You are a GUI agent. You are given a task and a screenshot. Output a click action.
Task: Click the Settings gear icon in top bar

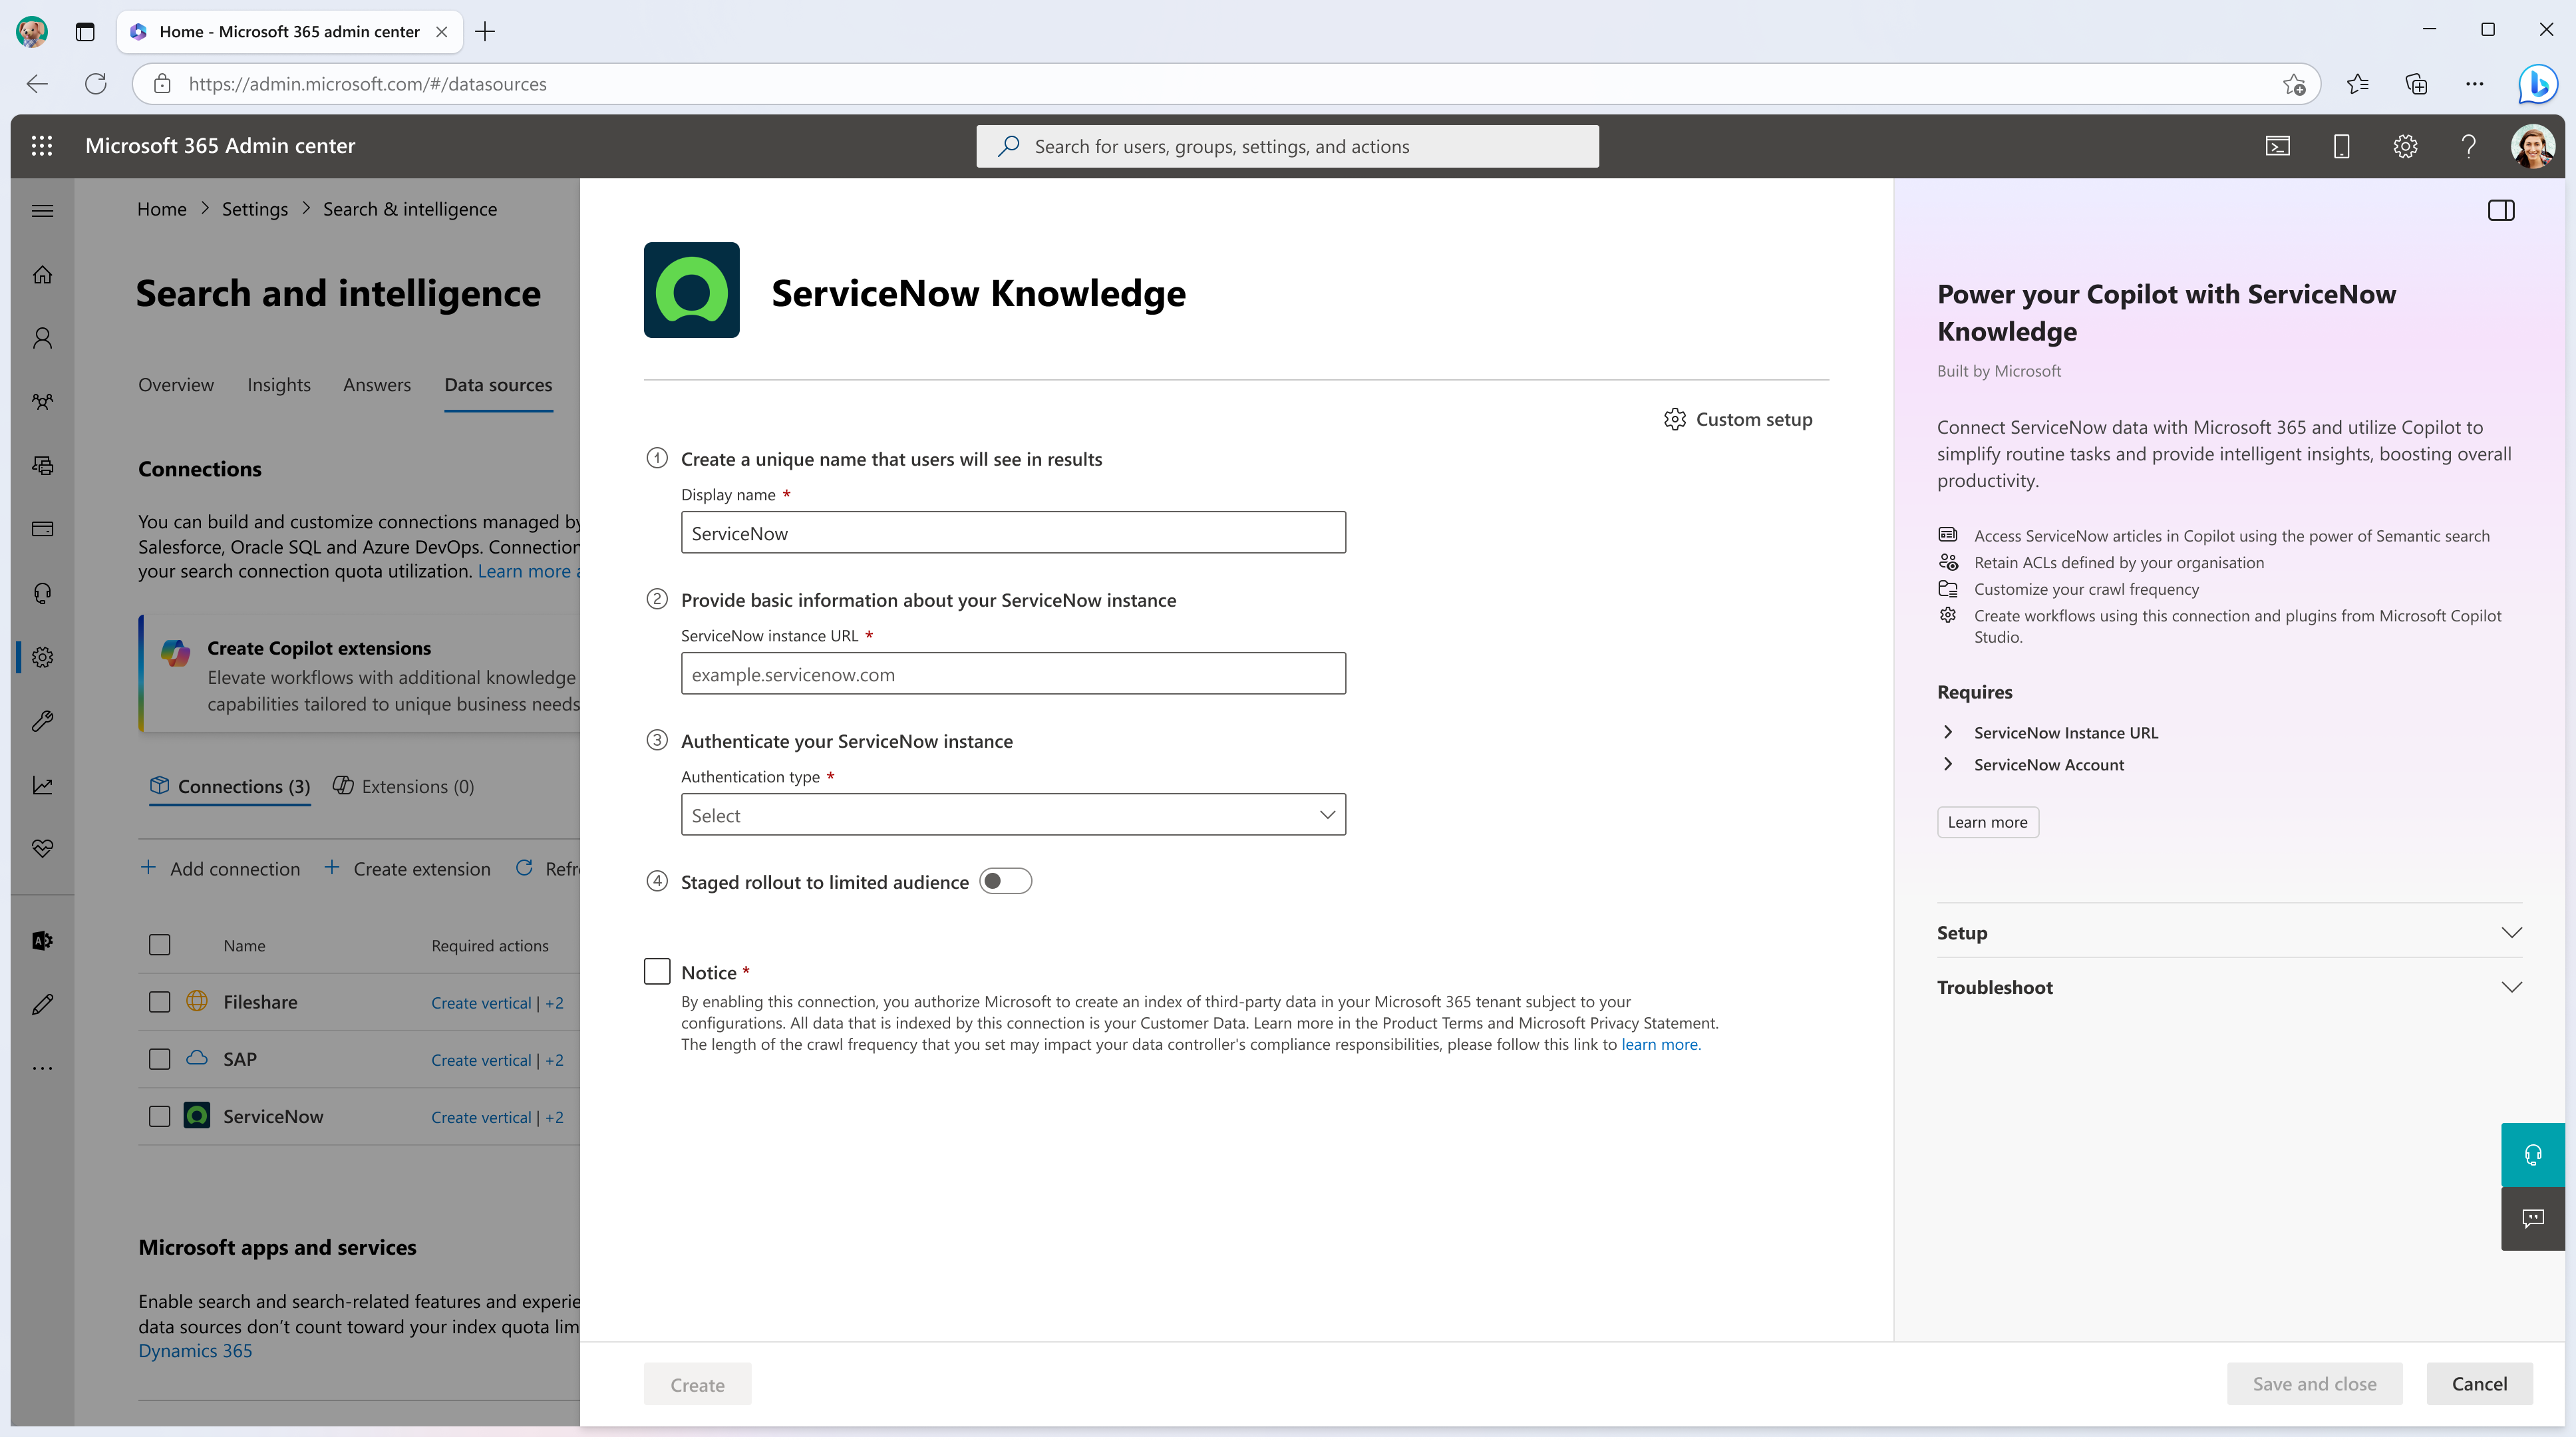[x=2404, y=145]
